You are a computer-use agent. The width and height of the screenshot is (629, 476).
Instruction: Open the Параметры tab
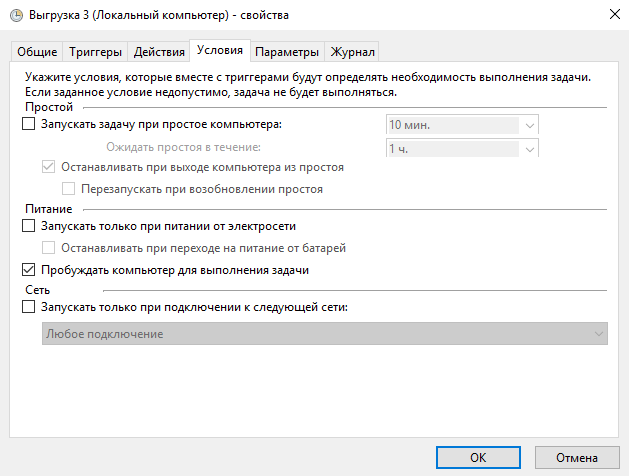(x=287, y=52)
